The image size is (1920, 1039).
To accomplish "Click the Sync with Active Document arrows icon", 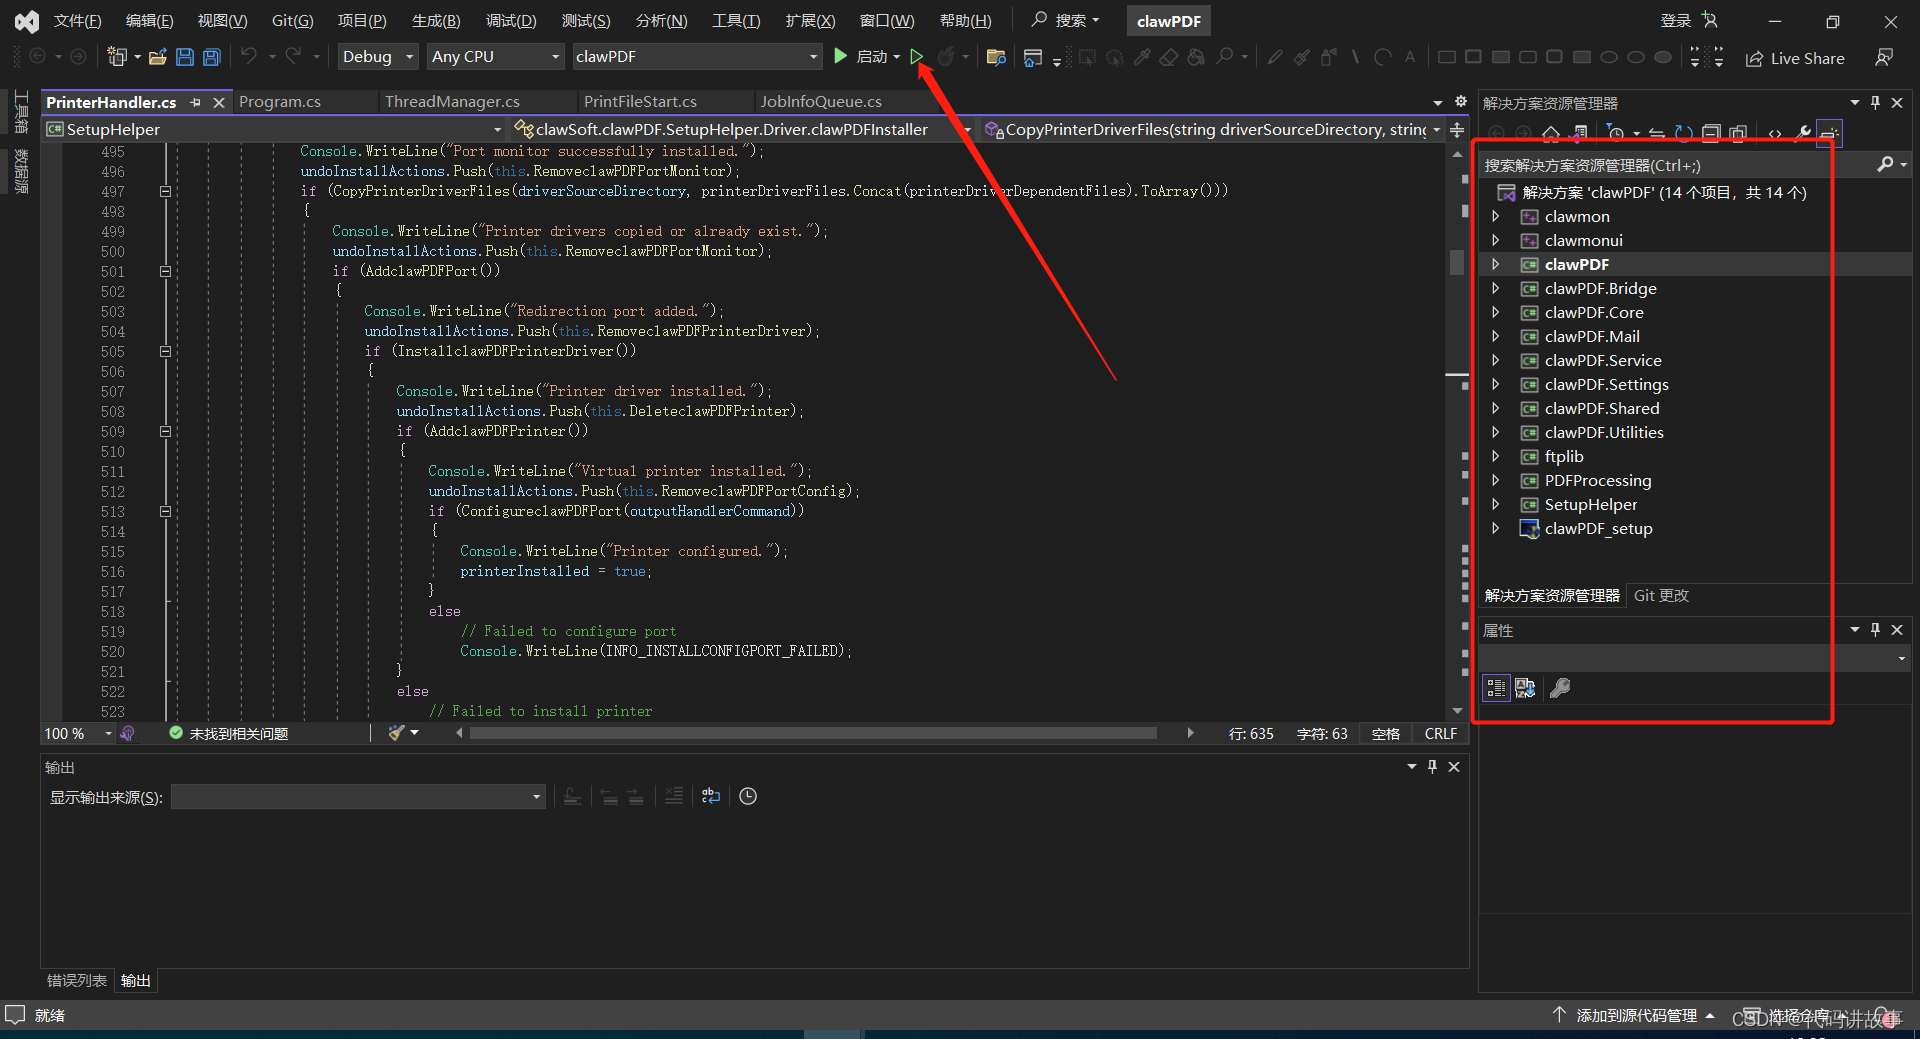I will (x=1657, y=133).
